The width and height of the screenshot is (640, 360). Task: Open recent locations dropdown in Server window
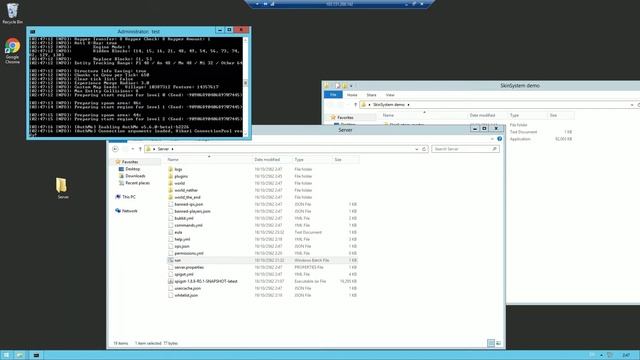(x=133, y=149)
